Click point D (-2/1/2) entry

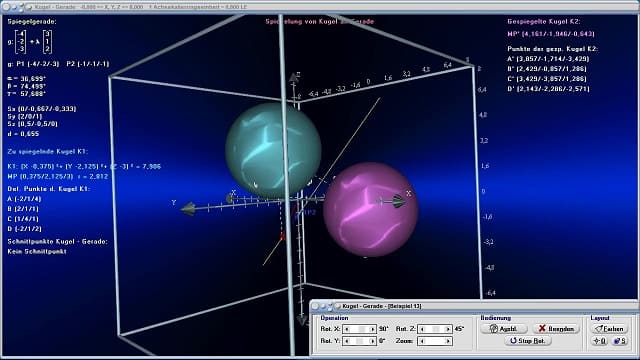24,229
